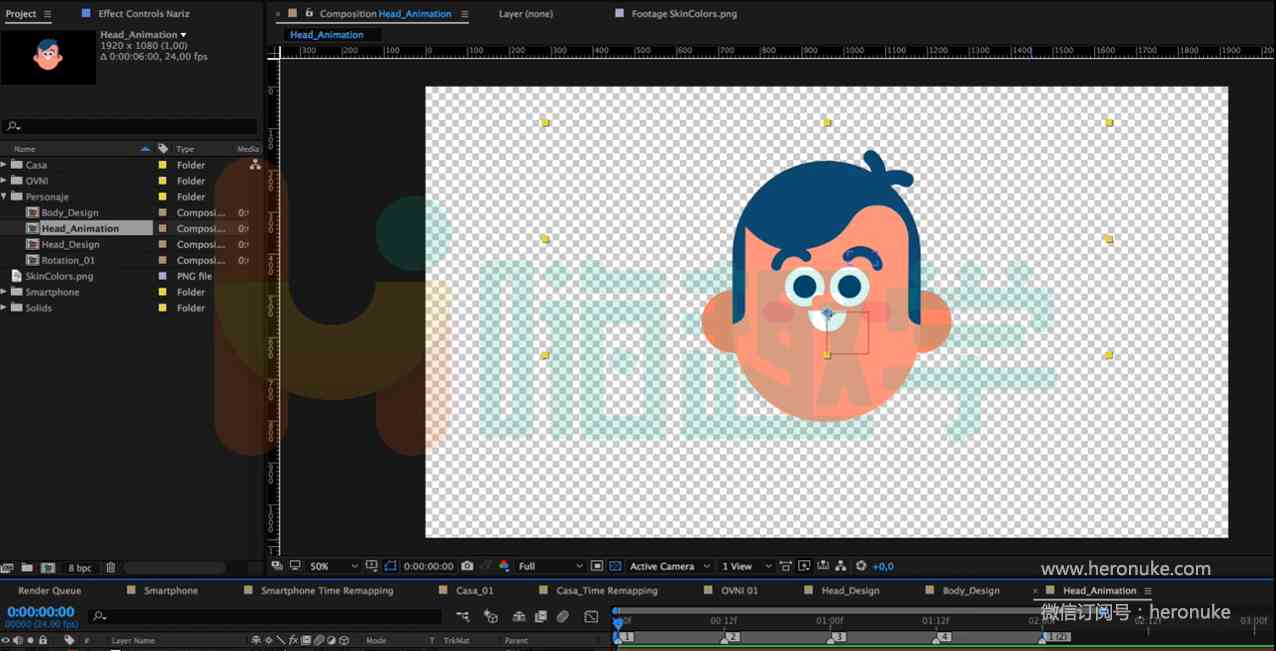Open the Render Queue tab

50,591
